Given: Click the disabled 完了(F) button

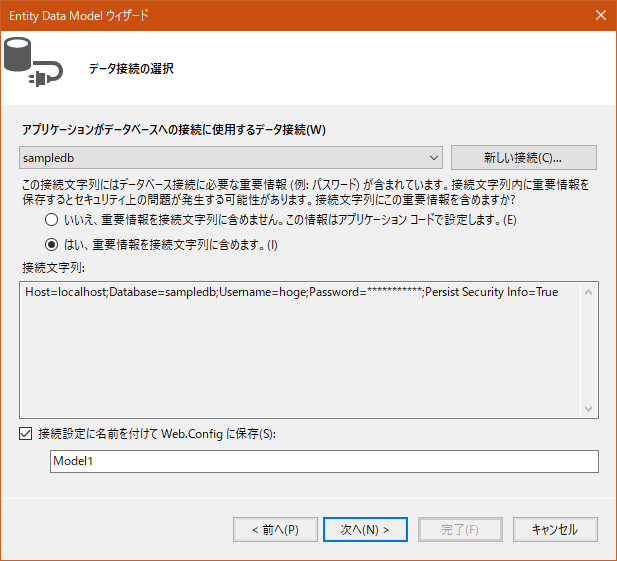Looking at the screenshot, I should pos(460,530).
